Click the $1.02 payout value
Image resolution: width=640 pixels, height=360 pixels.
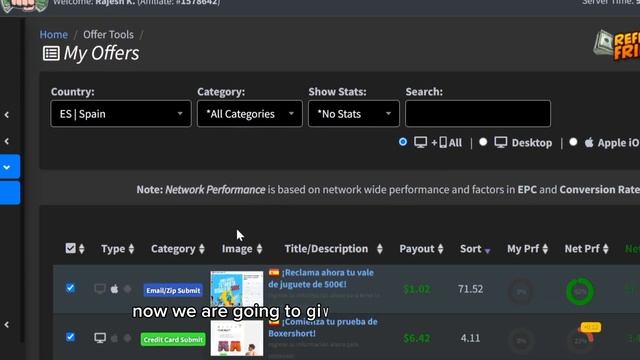pos(416,289)
